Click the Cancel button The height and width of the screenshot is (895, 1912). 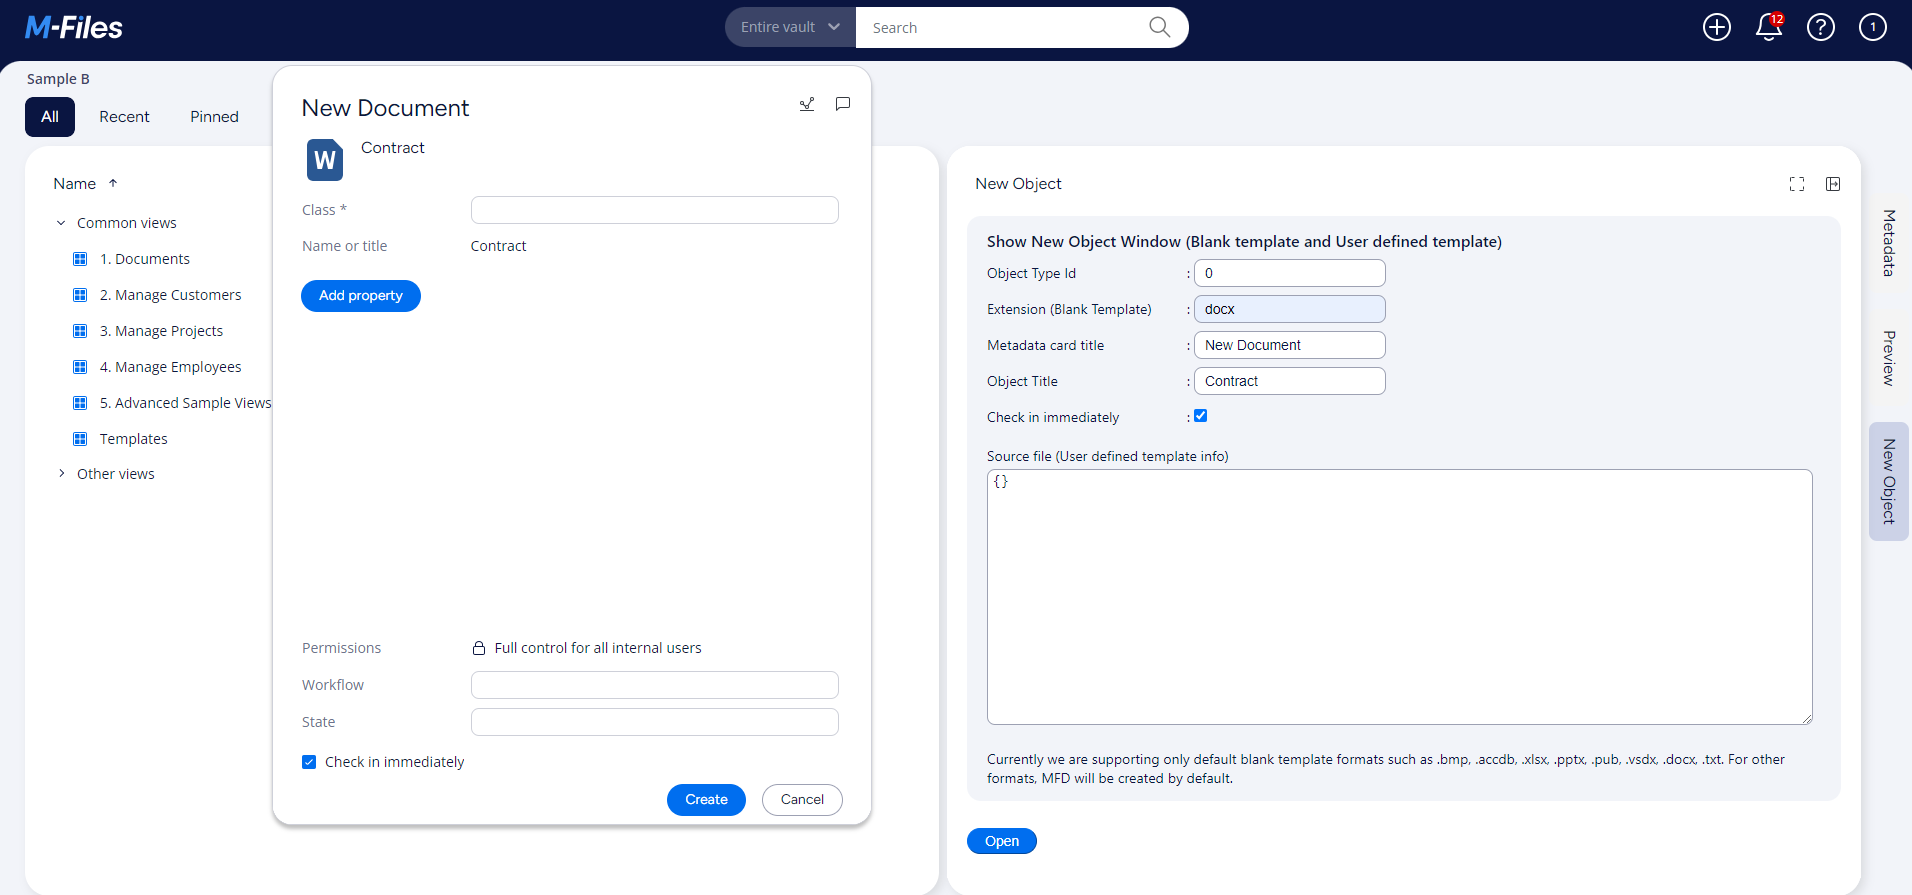point(802,800)
